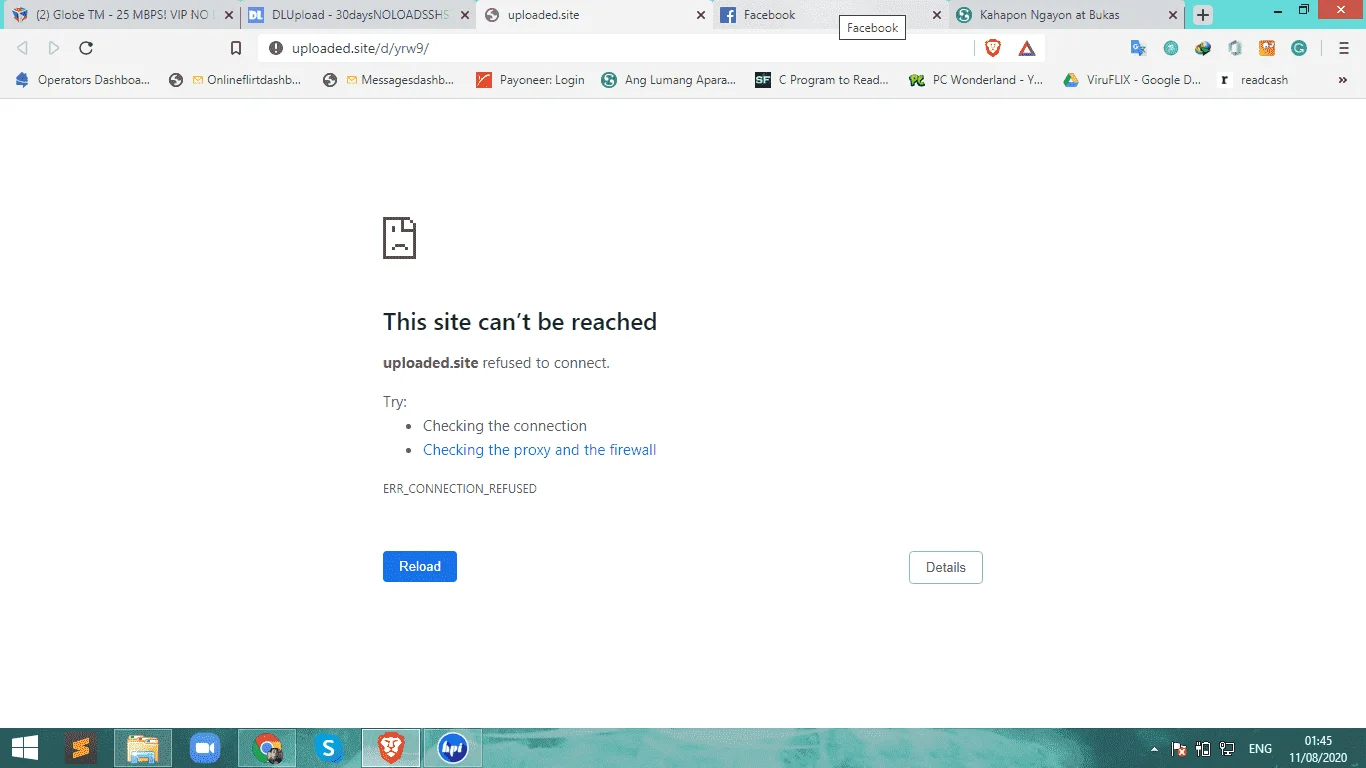The width and height of the screenshot is (1366, 768).
Task: Open the Google Translate extension
Action: (x=1138, y=48)
